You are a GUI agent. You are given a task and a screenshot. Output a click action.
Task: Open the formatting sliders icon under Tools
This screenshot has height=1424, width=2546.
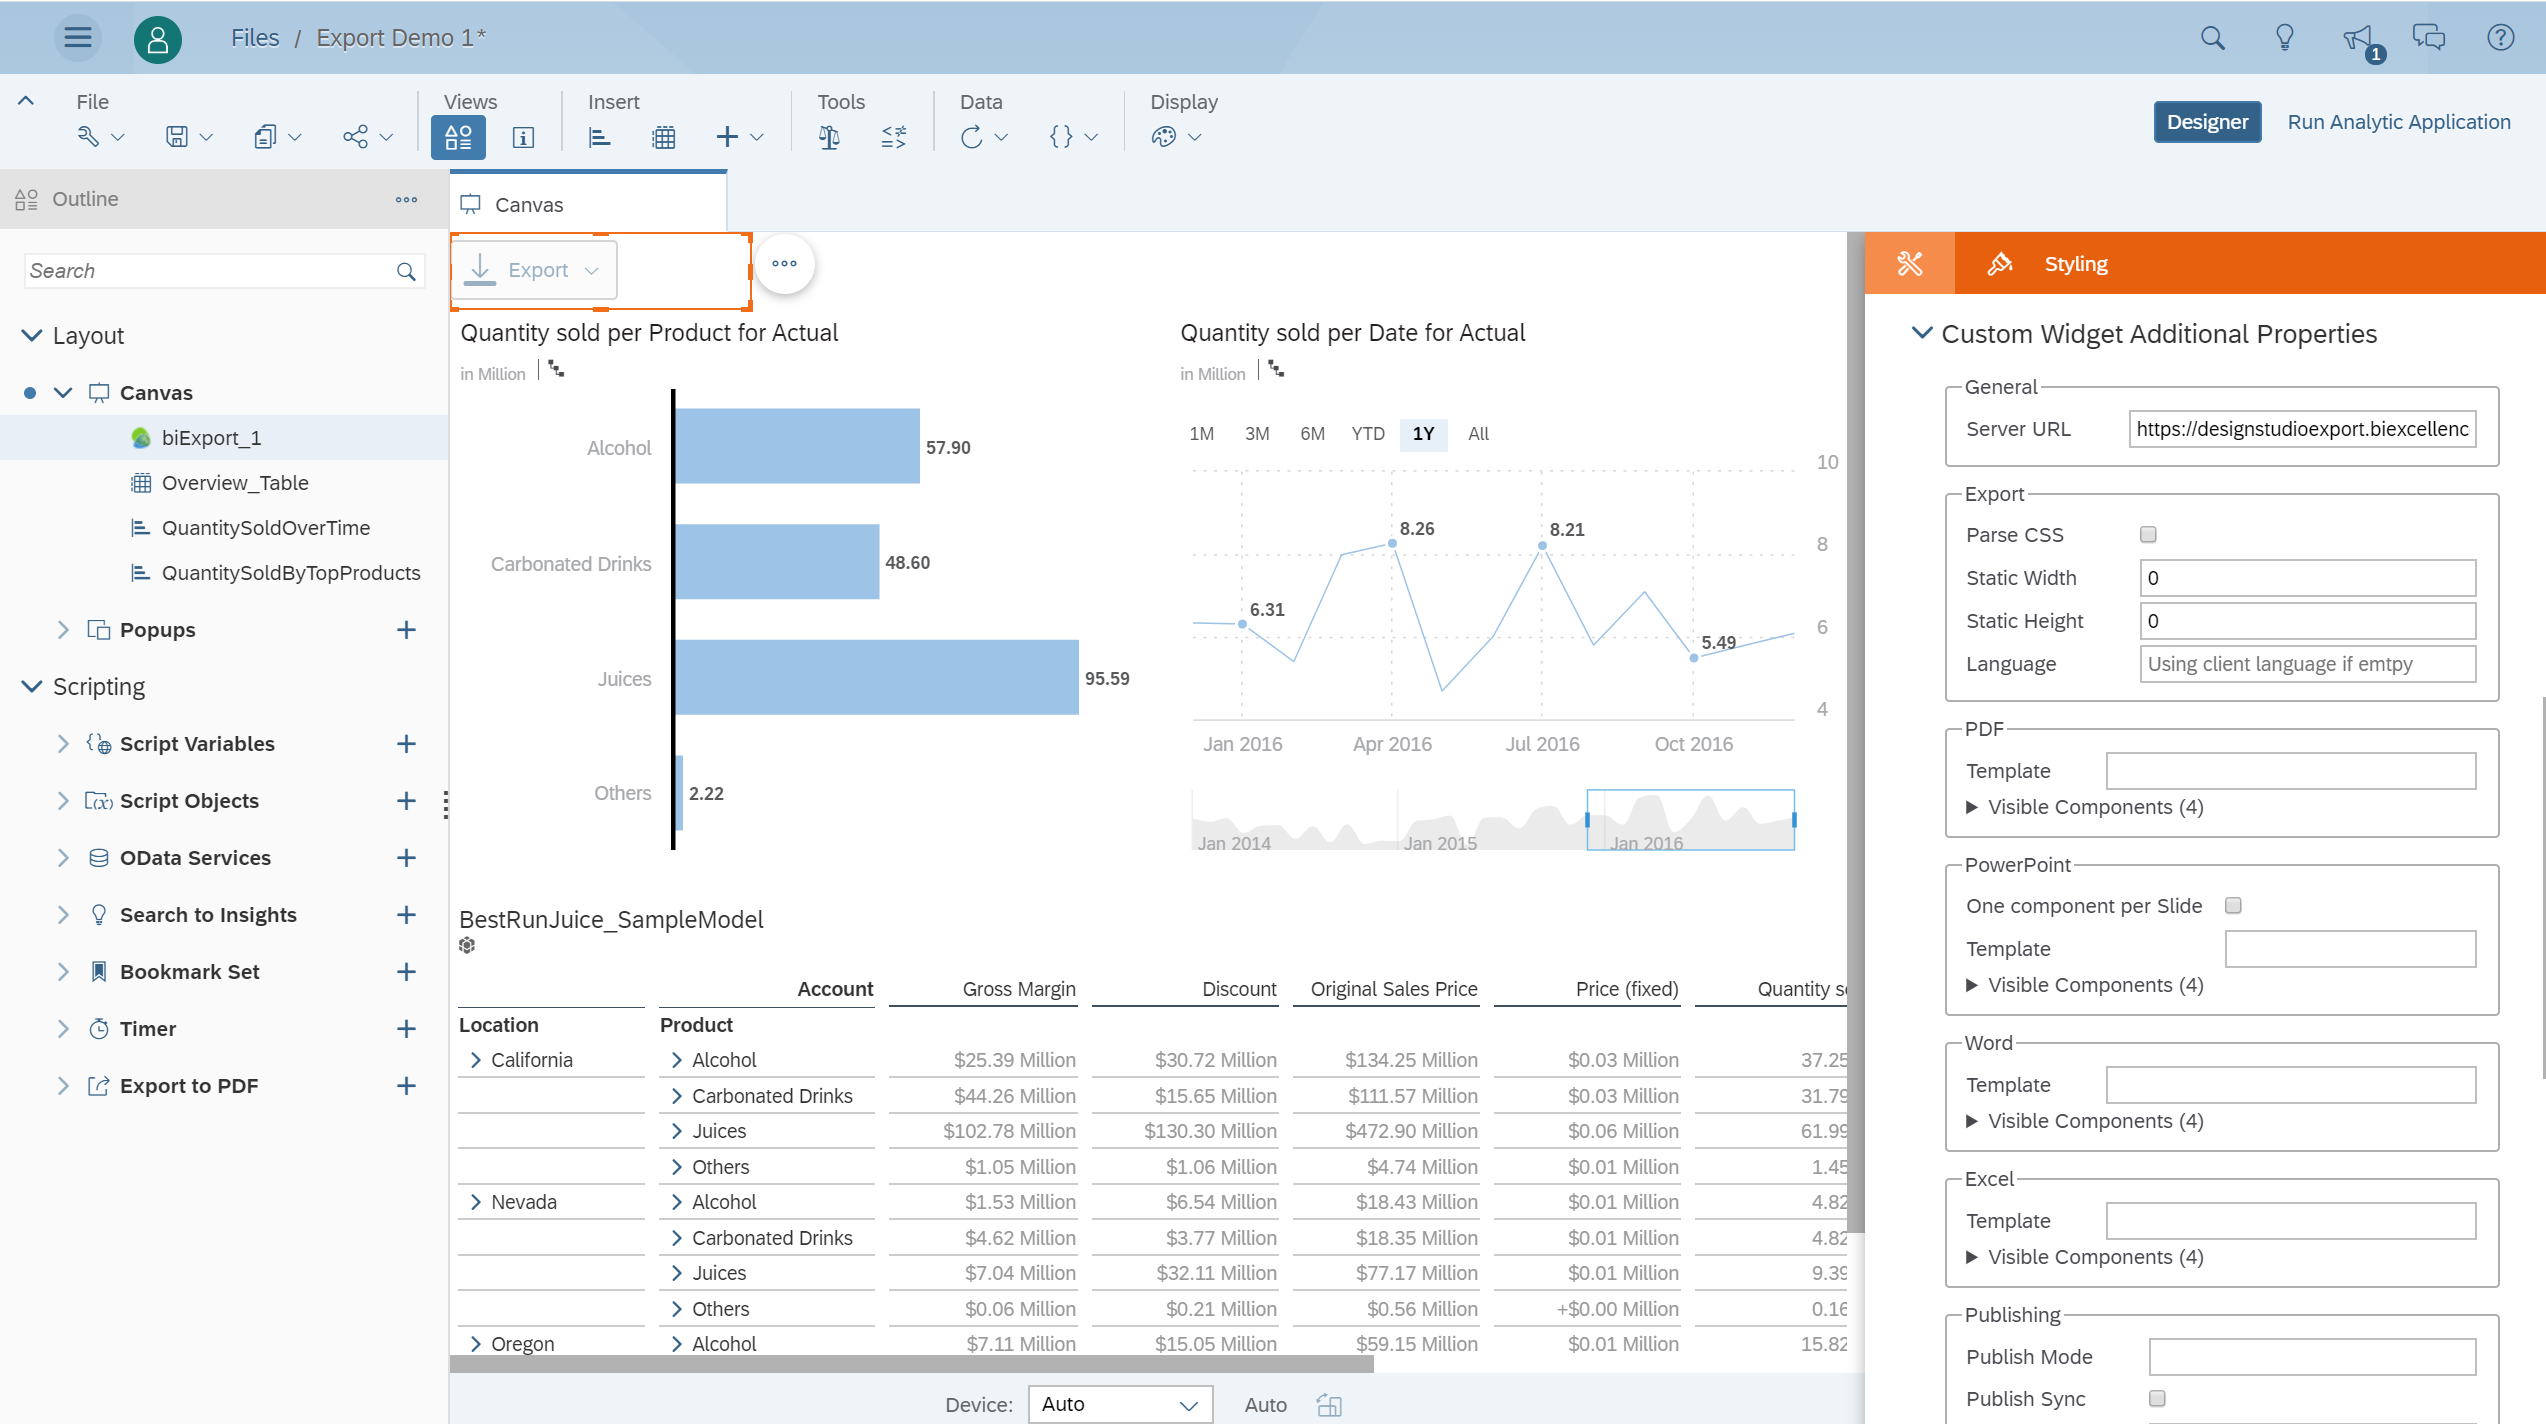894,137
